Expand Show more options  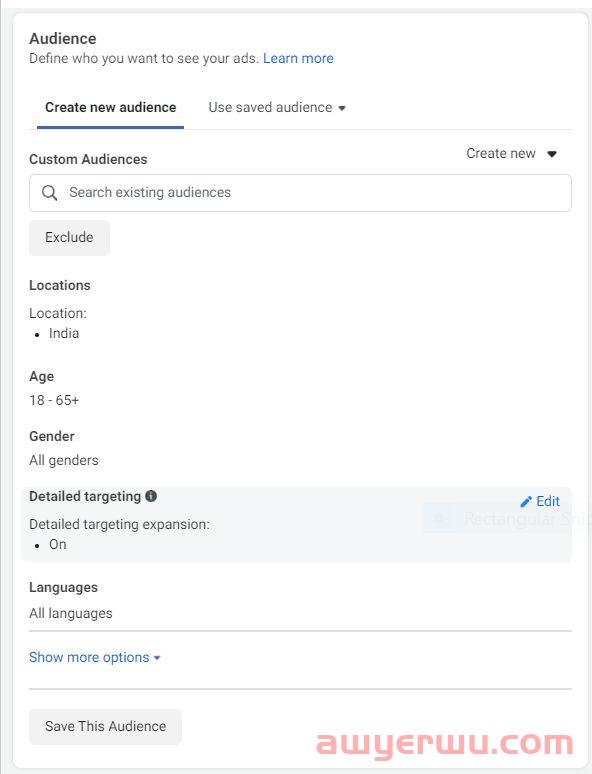[x=94, y=658]
